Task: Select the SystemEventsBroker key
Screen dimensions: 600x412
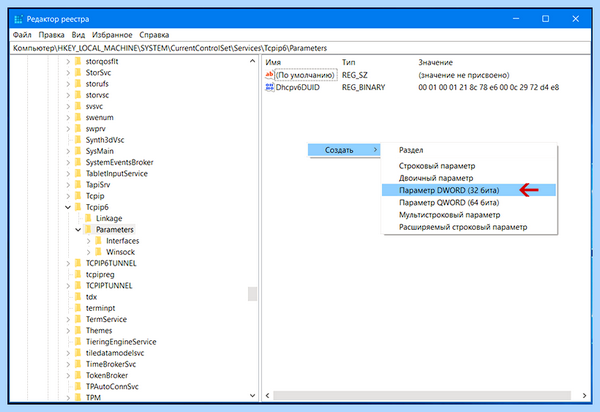Action: pyautogui.click(x=119, y=162)
